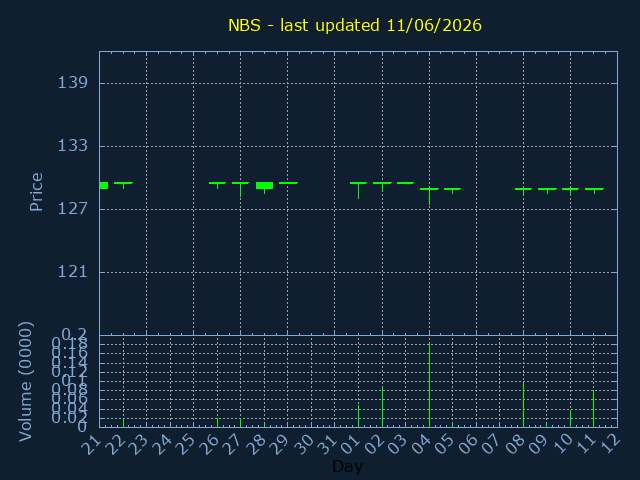640x480 pixels.
Task: Click the filled green candle on day 28
Action: pyautogui.click(x=264, y=186)
